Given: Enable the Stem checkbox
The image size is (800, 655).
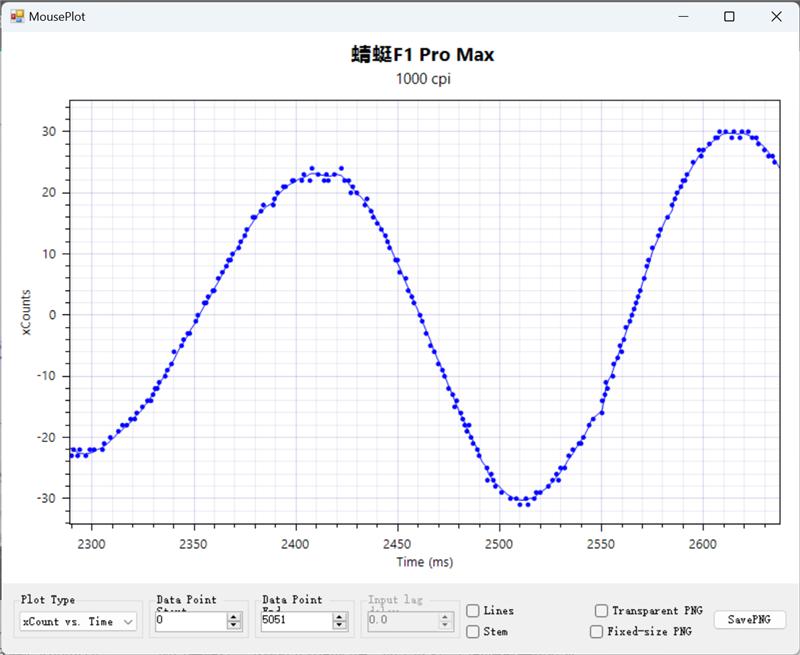Looking at the screenshot, I should [473, 631].
